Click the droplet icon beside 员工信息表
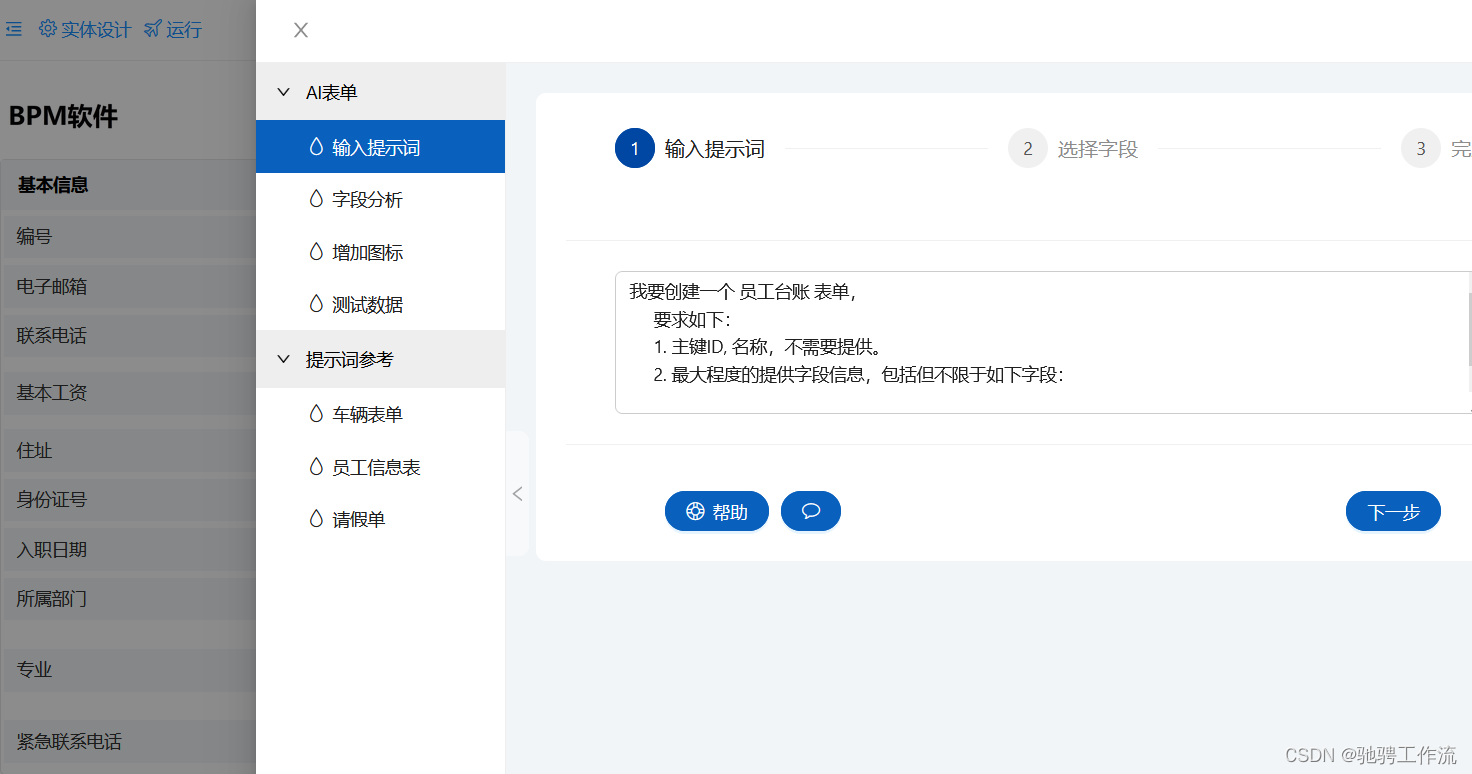The image size is (1472, 774). point(316,466)
